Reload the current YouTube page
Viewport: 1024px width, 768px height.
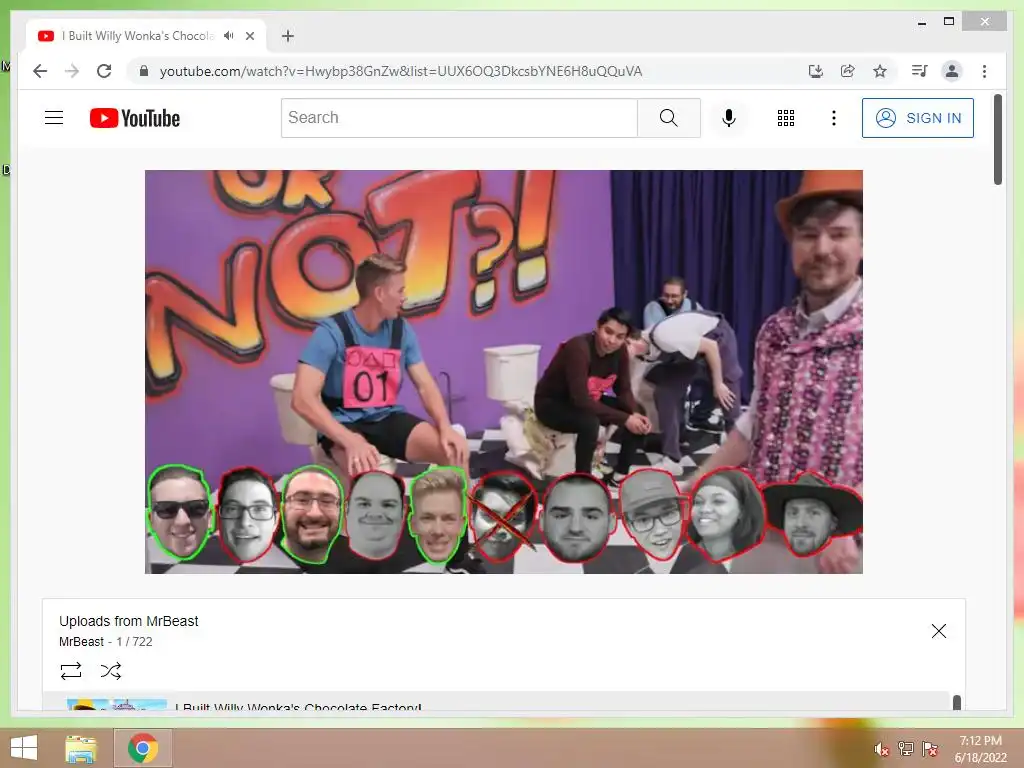point(104,71)
